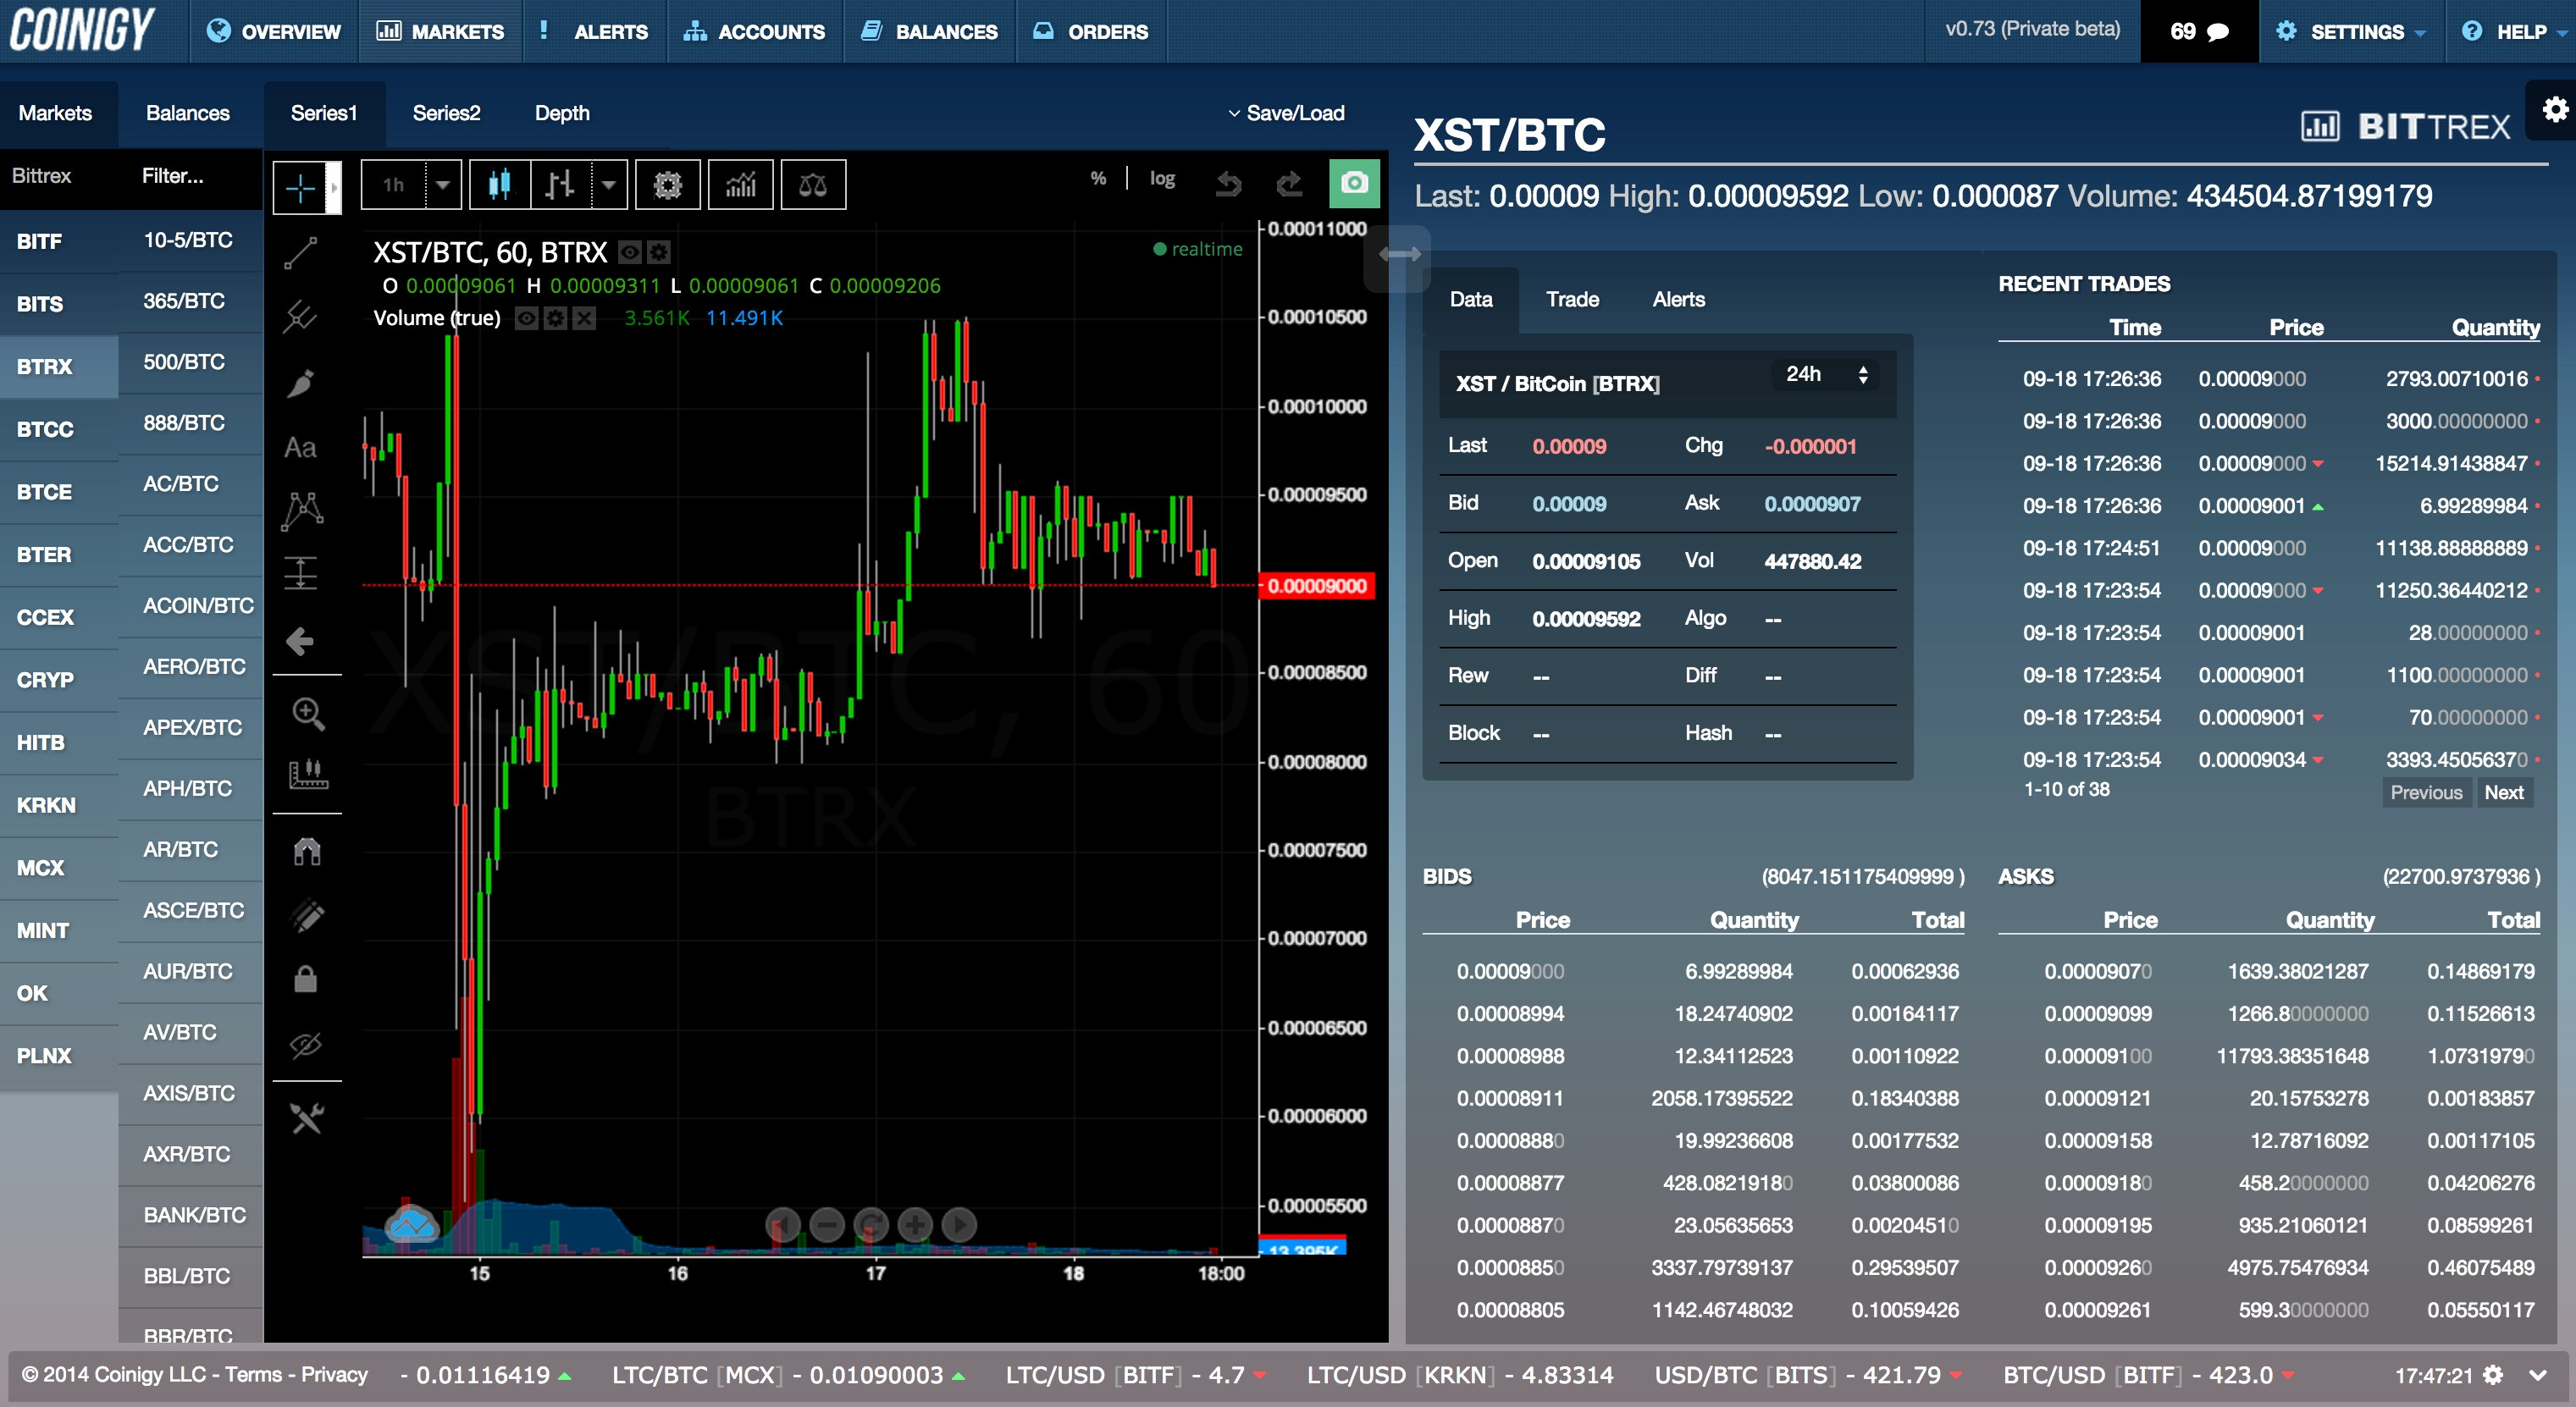Viewport: 2576px width, 1407px height.
Task: Open the 69 chat messages icon
Action: pos(2199,31)
